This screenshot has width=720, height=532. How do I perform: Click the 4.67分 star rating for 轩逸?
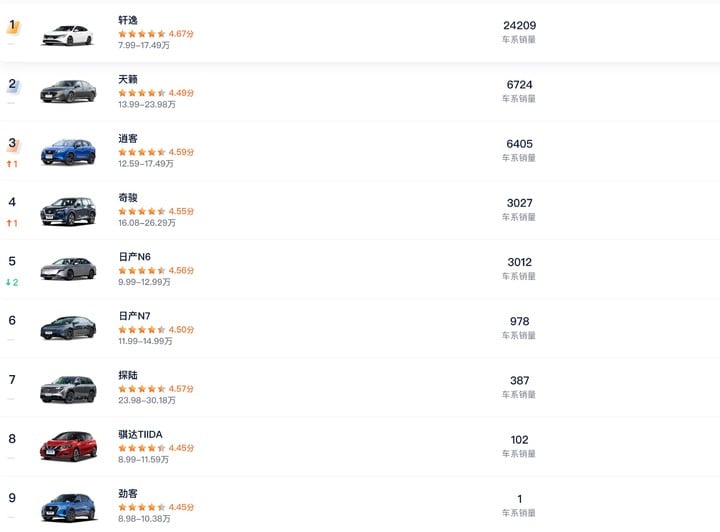click(156, 34)
